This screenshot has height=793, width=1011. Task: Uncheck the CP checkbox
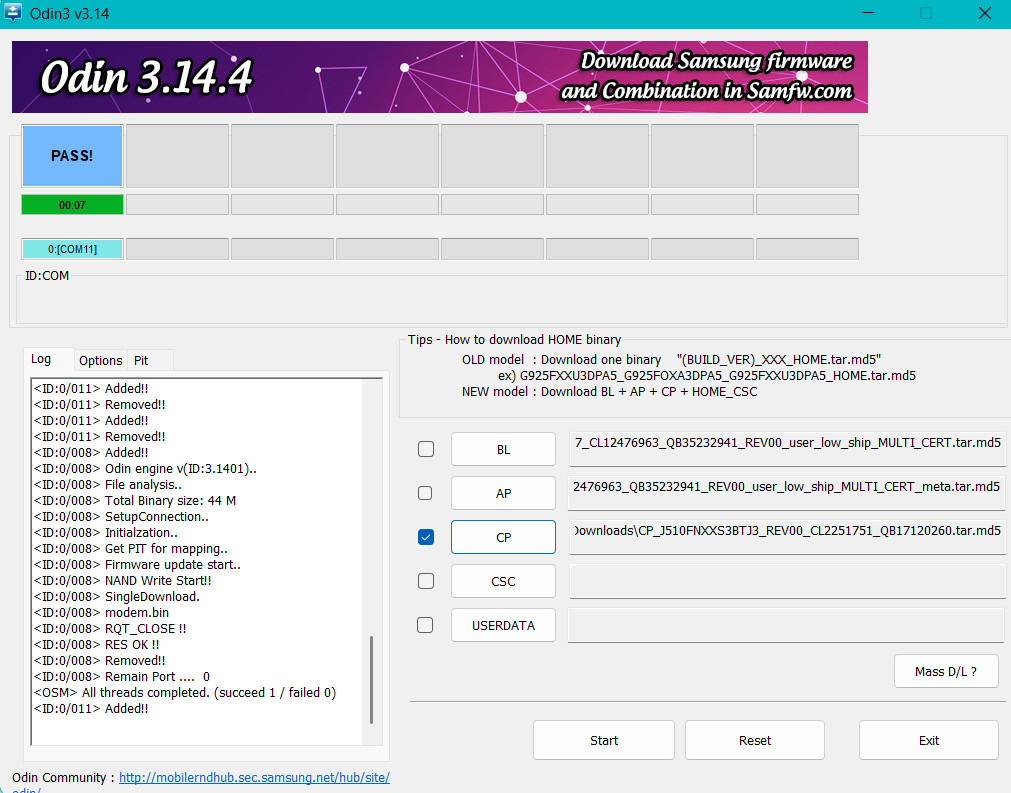click(426, 537)
